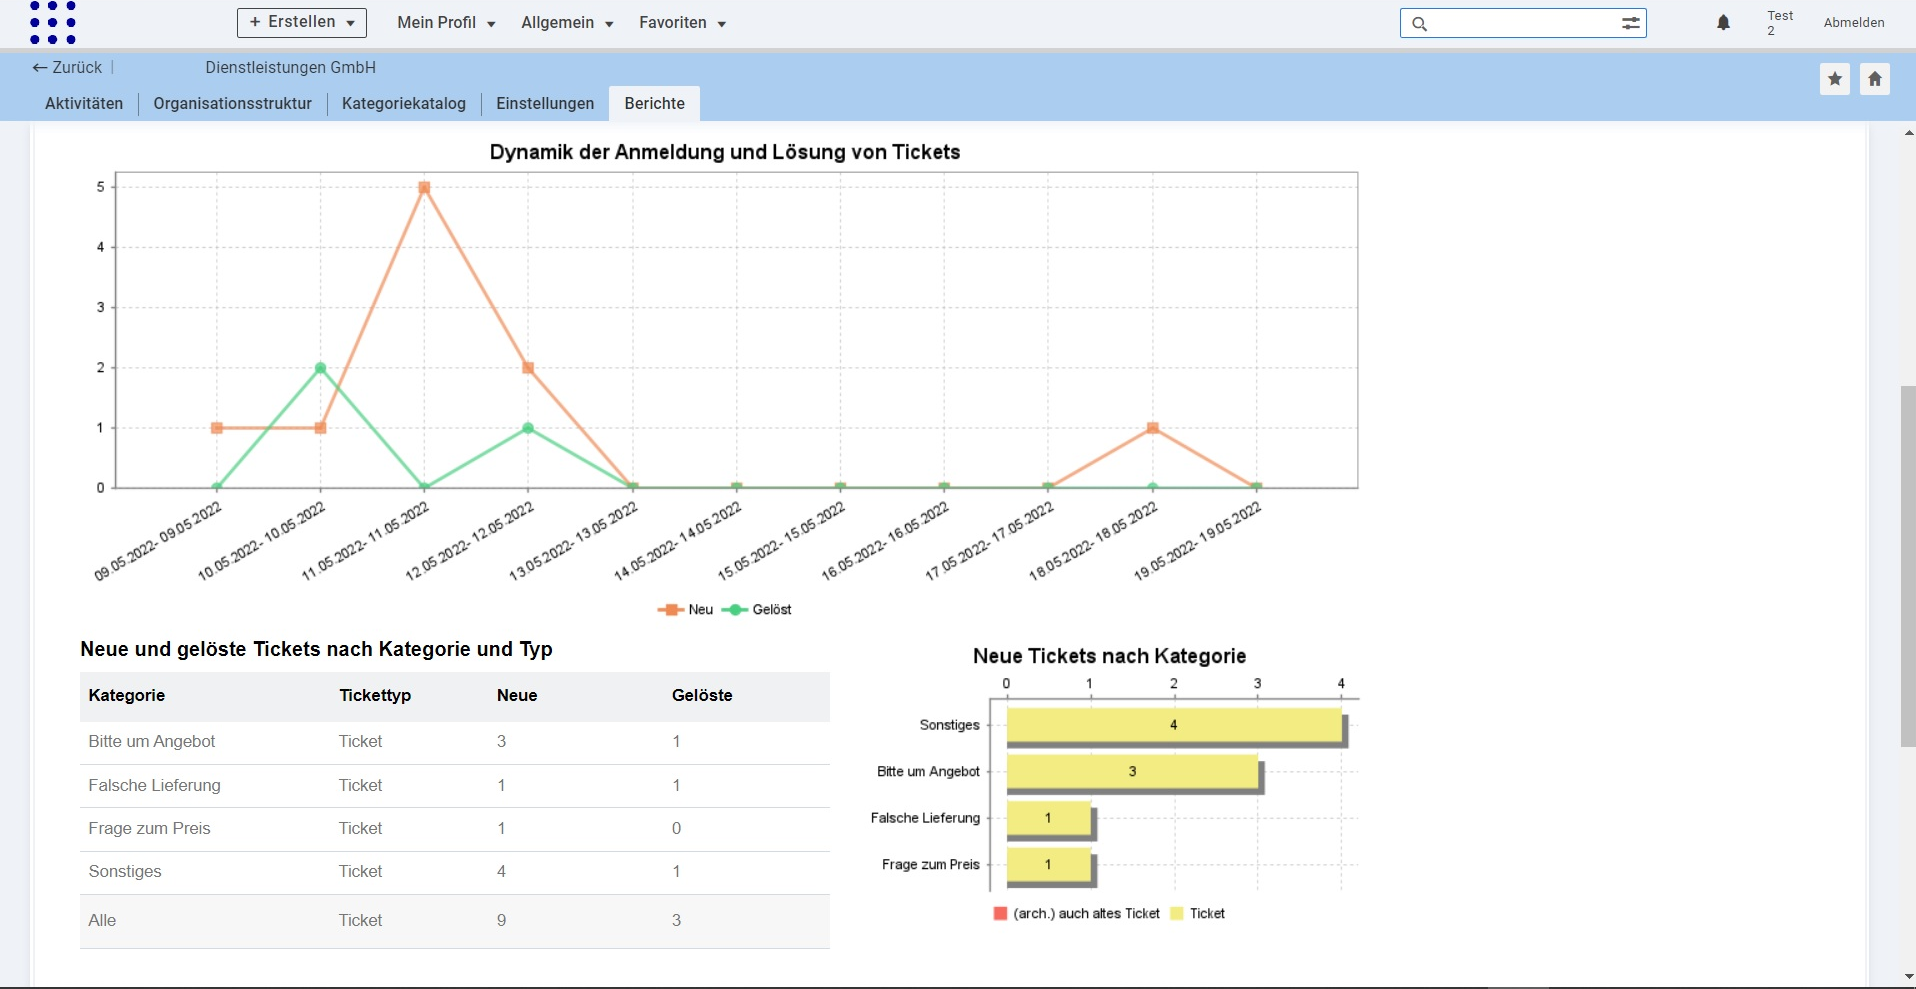Screen dimensions: 1916x989
Task: Click the search magnifier icon
Action: 1419,23
